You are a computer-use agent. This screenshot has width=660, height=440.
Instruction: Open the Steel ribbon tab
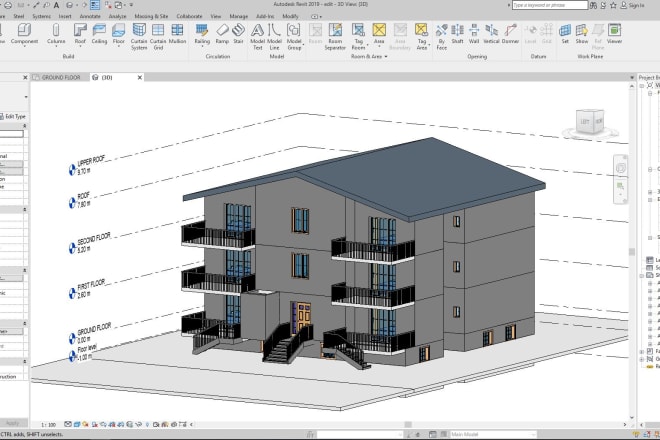pos(19,16)
